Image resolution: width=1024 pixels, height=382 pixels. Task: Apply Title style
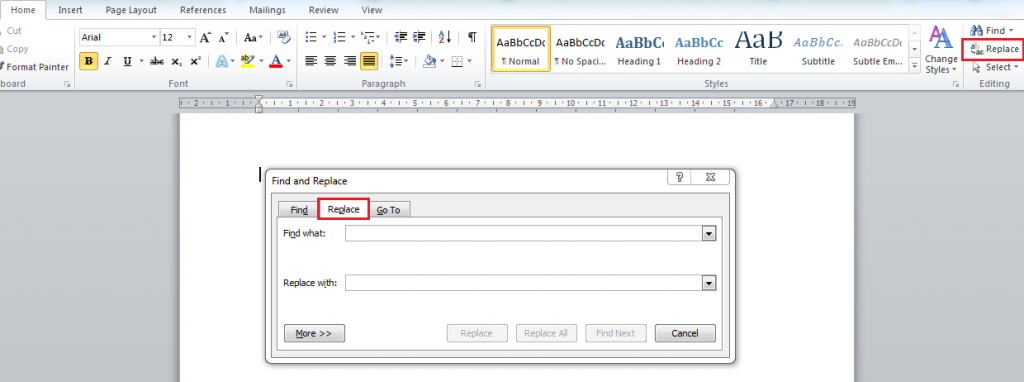coord(758,49)
